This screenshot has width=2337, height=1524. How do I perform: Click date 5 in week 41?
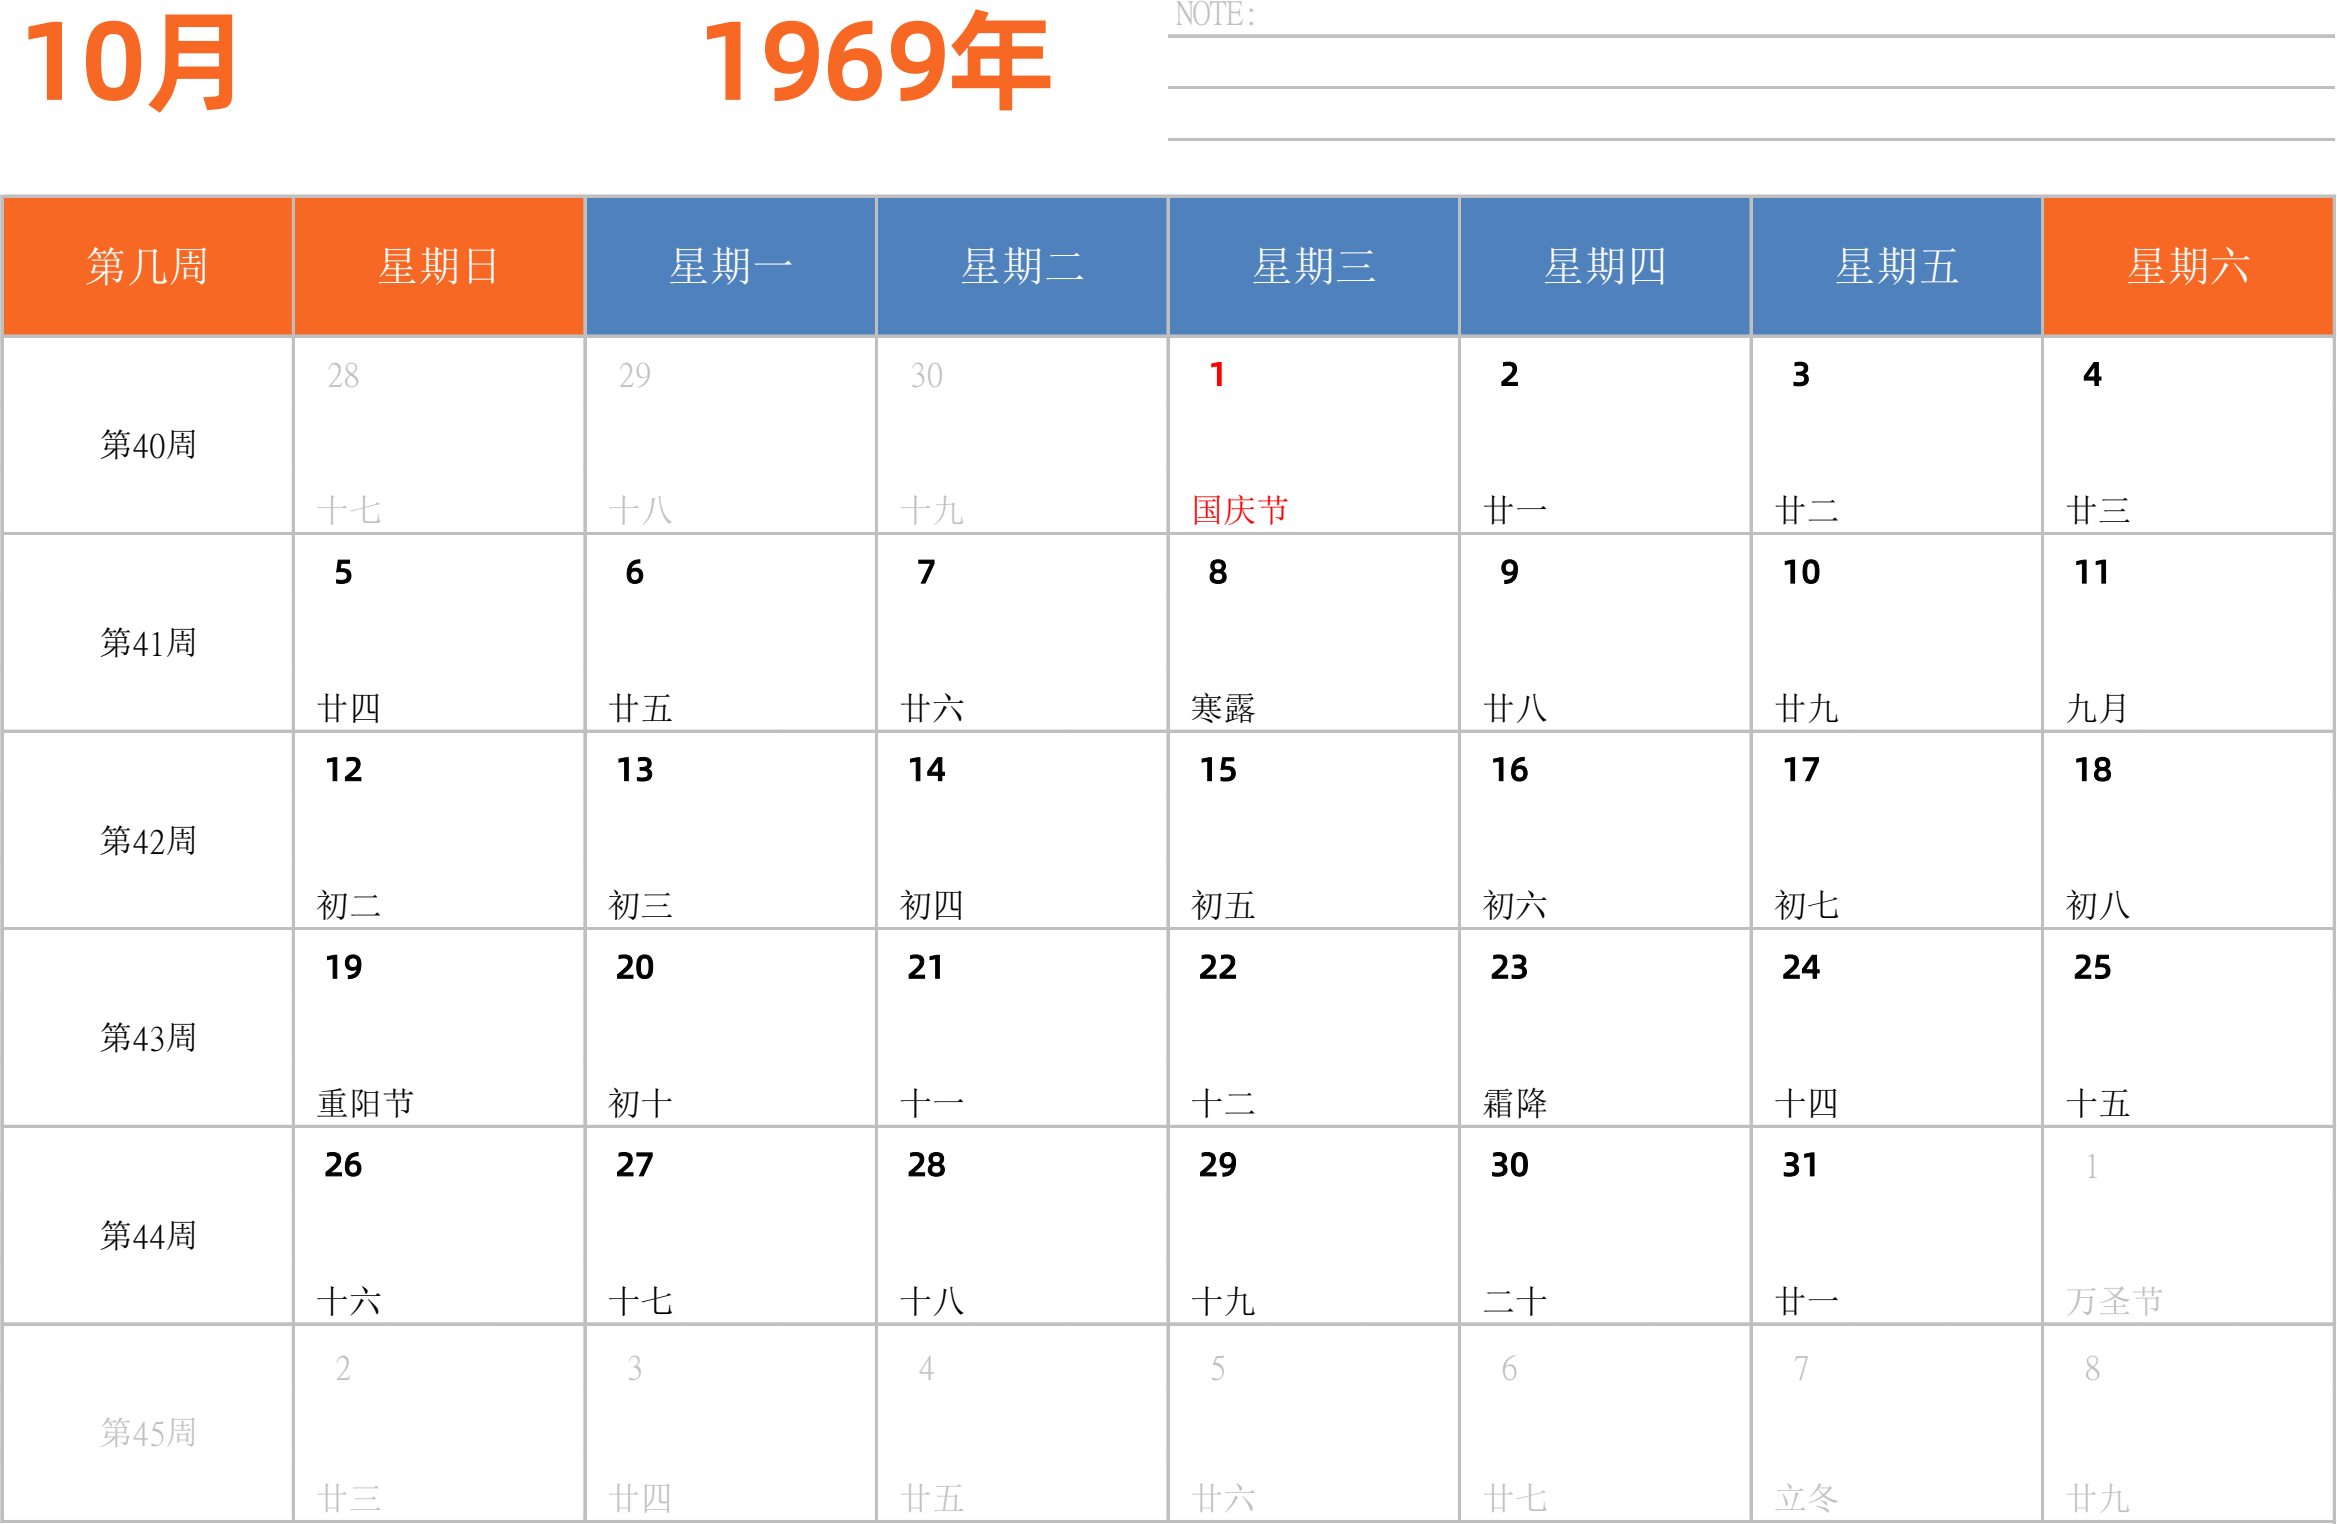tap(343, 573)
